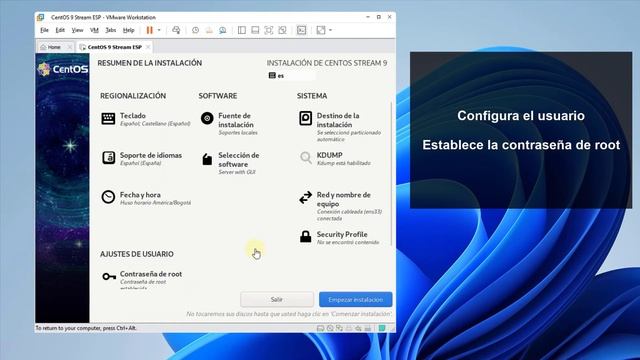The height and width of the screenshot is (360, 640).
Task: Open the Edit menu
Action: tap(60, 30)
